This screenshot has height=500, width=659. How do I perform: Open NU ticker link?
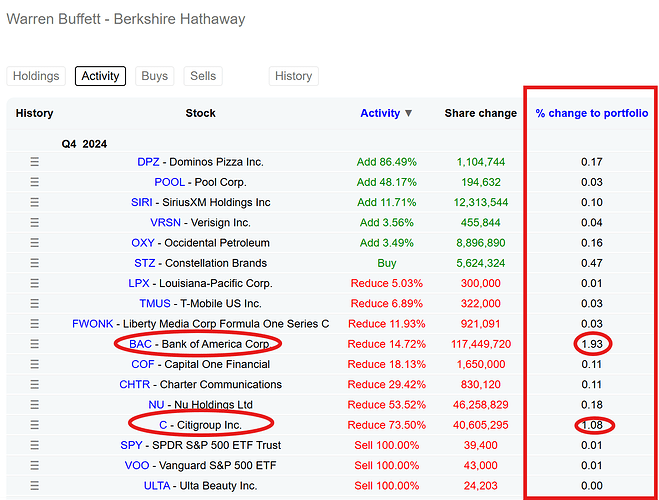[156, 405]
